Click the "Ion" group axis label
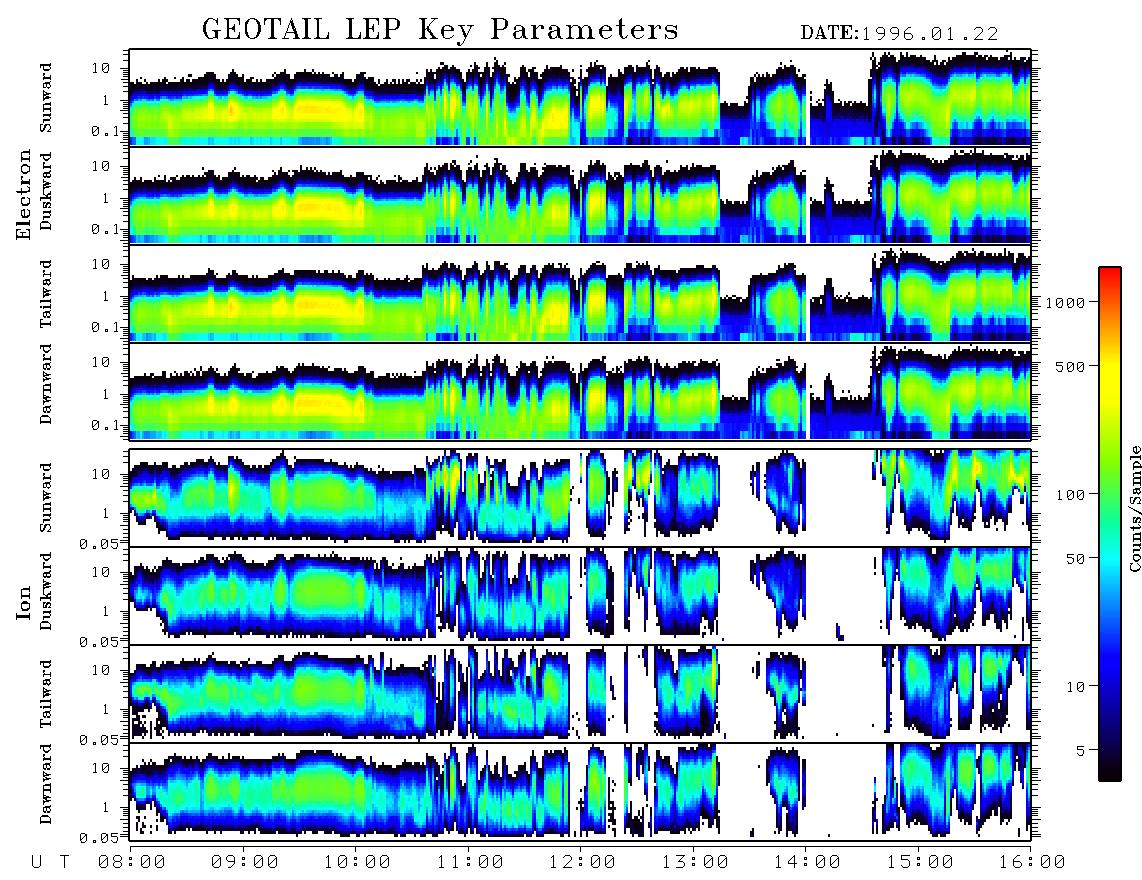 pos(24,603)
